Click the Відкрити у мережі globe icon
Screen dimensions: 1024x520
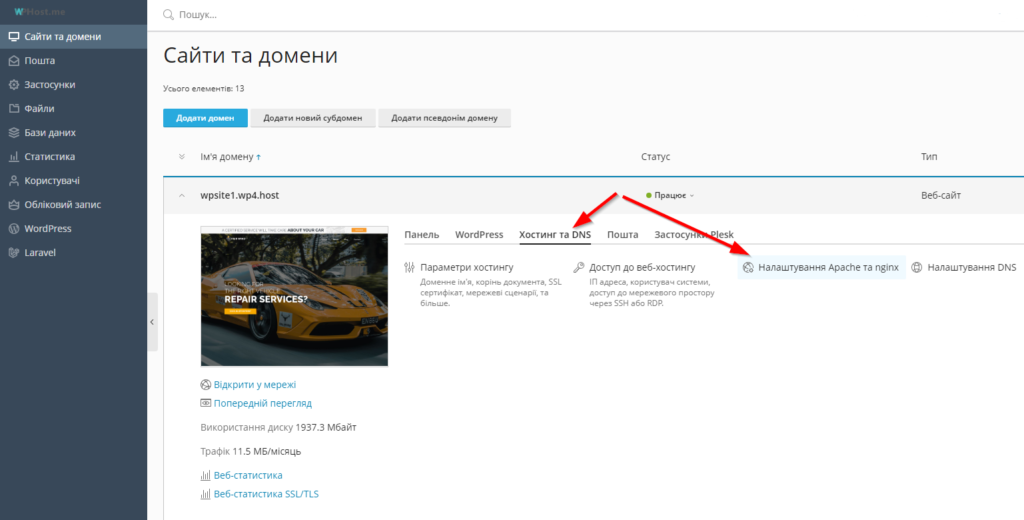206,385
